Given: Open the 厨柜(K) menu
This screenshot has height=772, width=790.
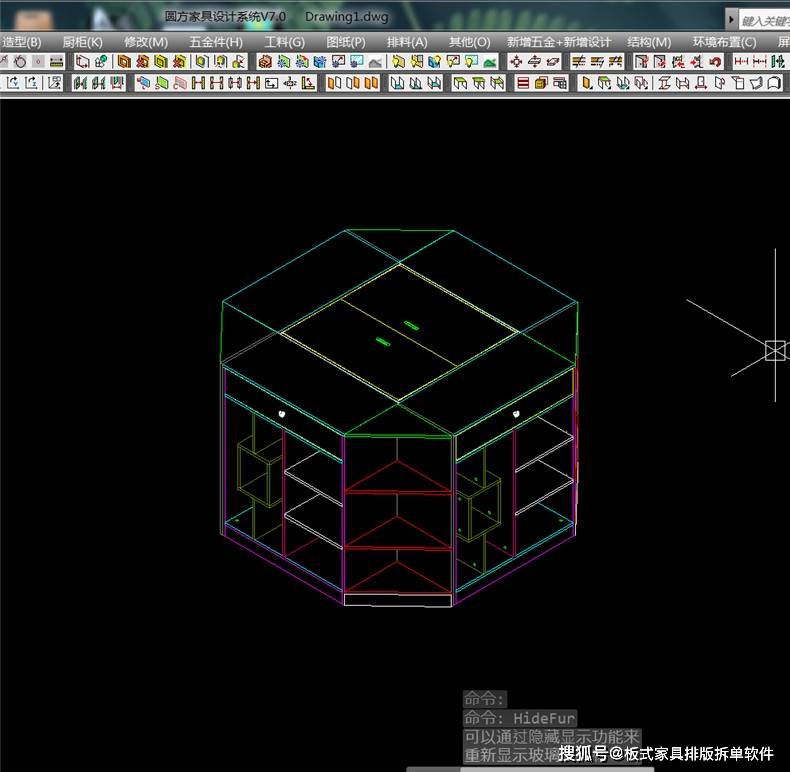Looking at the screenshot, I should coord(83,42).
